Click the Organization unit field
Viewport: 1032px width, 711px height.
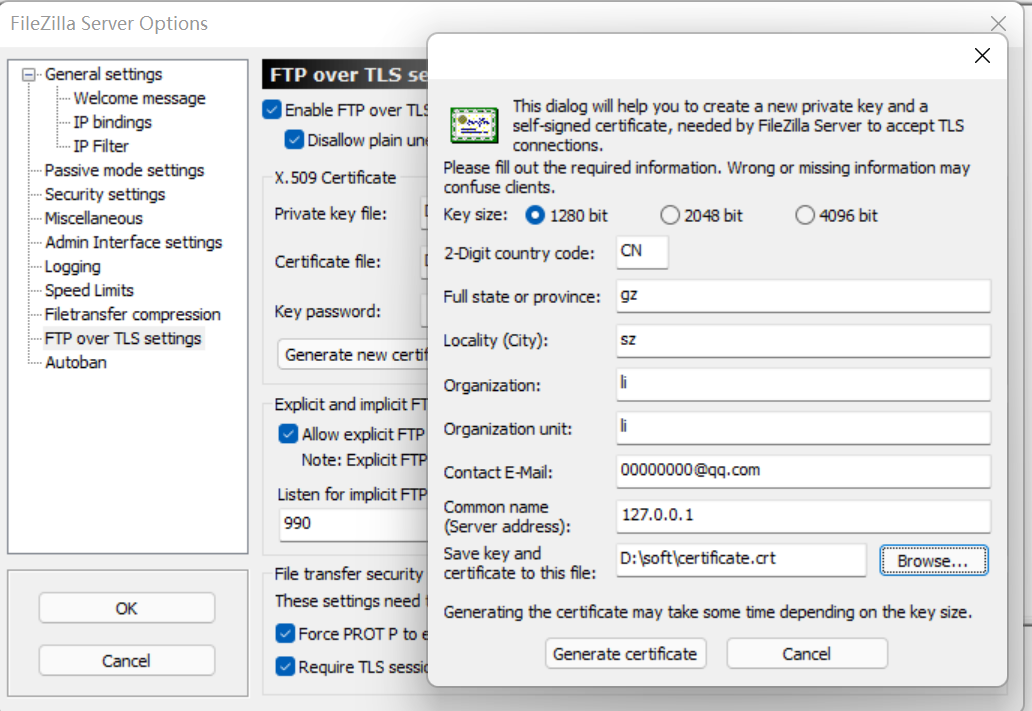pyautogui.click(x=803, y=428)
